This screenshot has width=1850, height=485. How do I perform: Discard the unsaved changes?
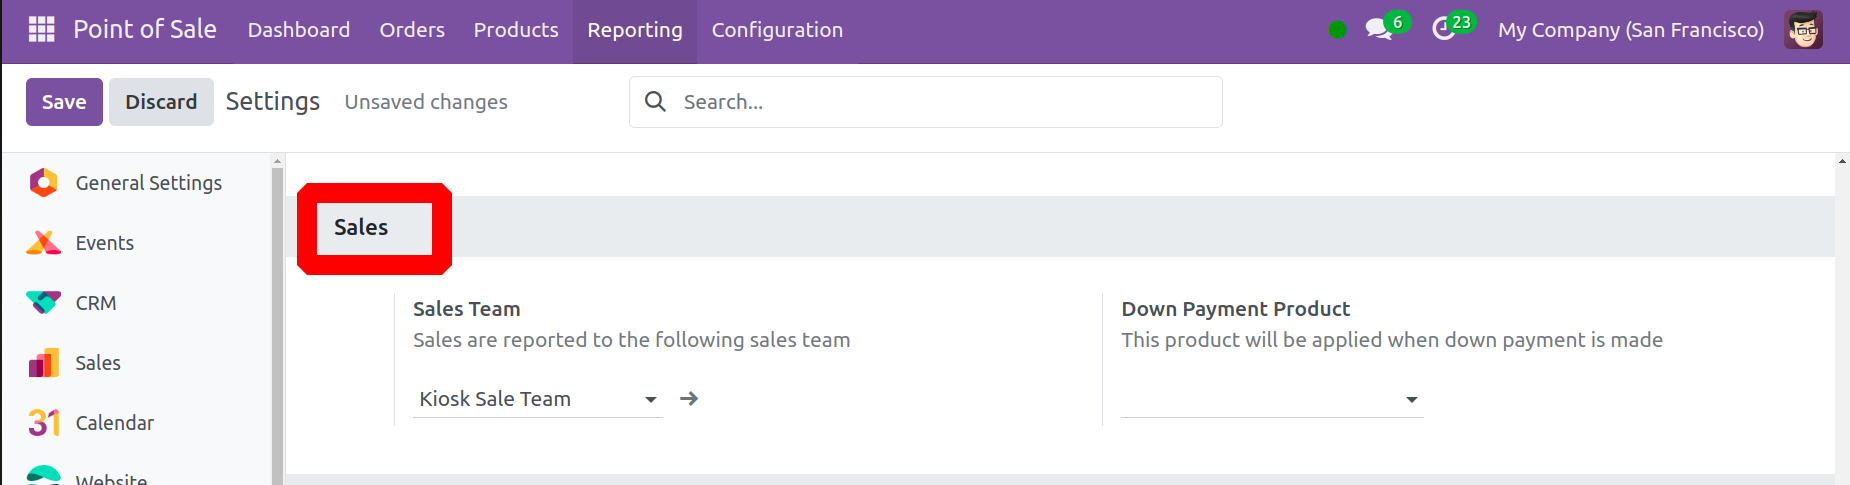161,102
